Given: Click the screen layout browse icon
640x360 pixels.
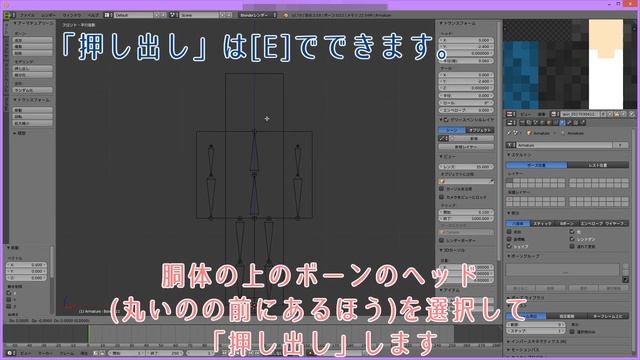Looking at the screenshot, I should [107, 15].
